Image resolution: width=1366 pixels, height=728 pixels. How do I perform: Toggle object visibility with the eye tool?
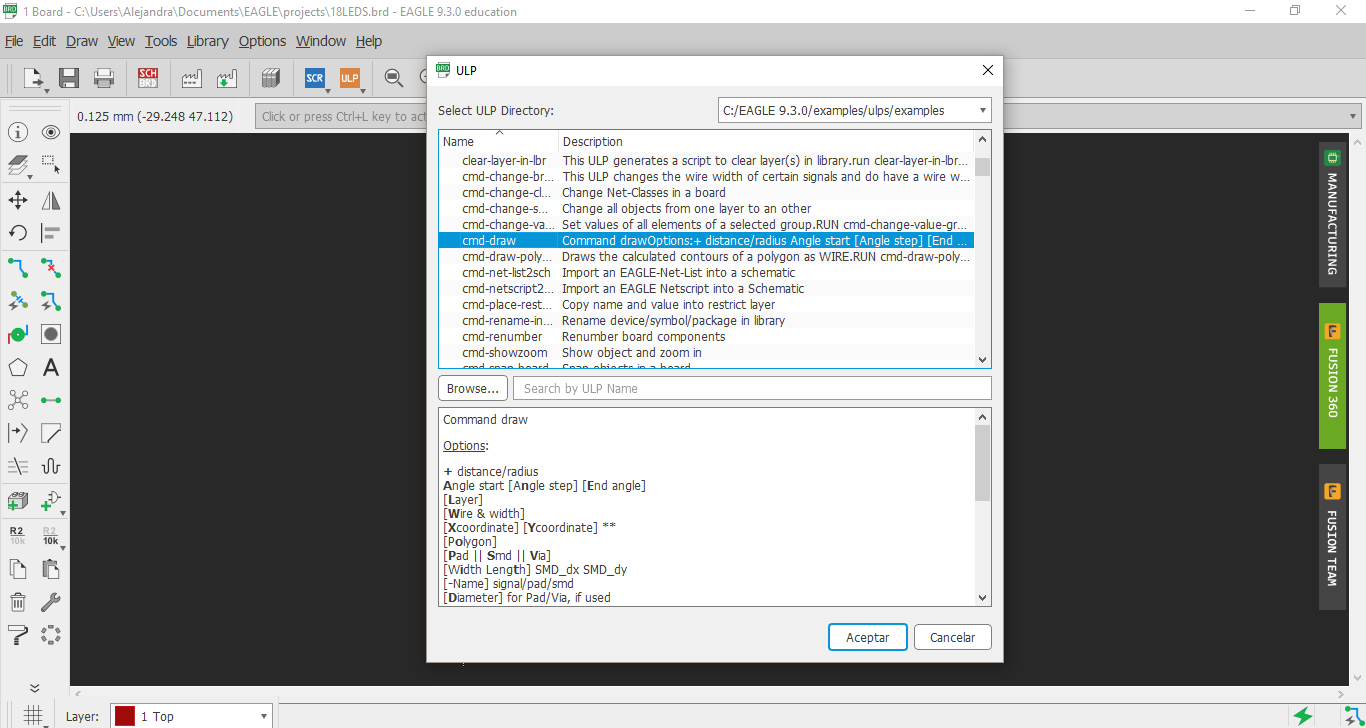(50, 131)
